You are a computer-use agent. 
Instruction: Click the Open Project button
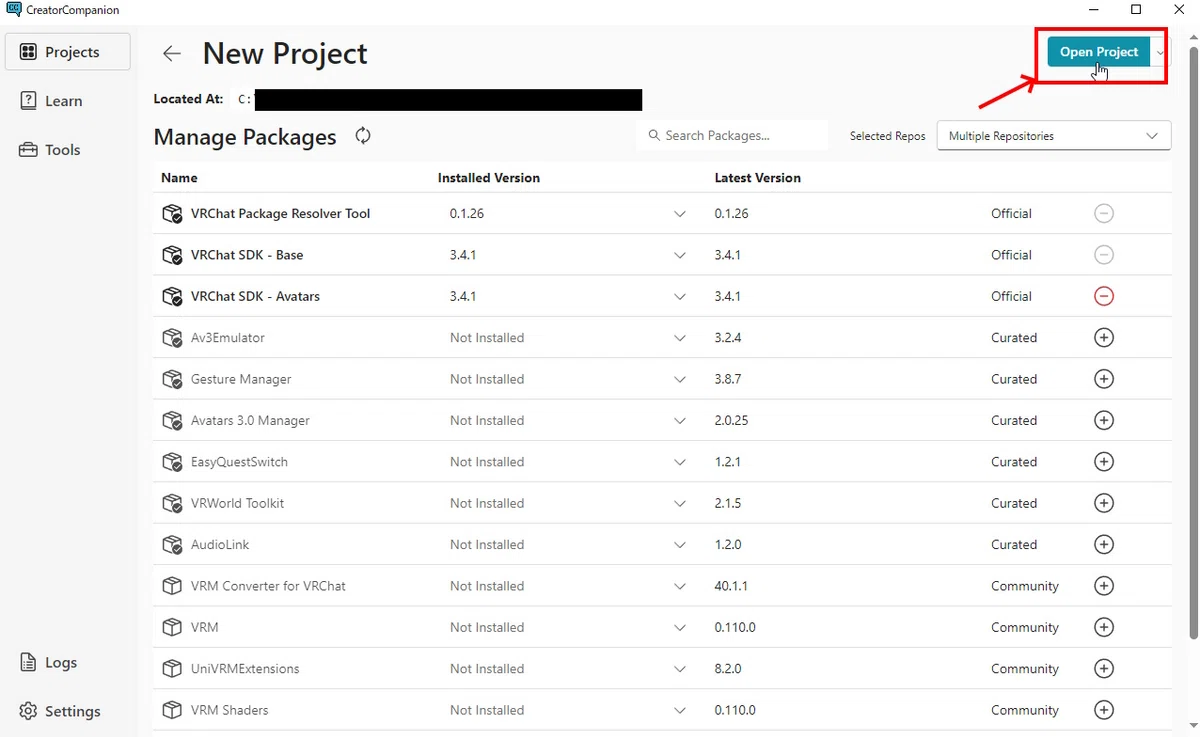(x=1099, y=52)
